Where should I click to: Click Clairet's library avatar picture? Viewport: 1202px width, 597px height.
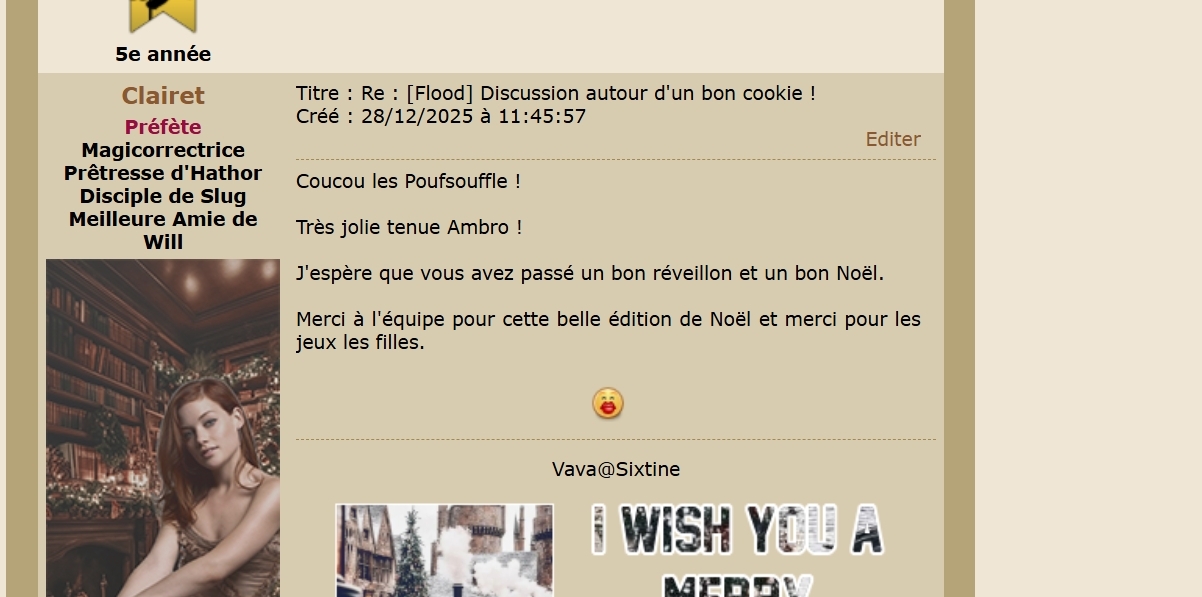(x=163, y=428)
